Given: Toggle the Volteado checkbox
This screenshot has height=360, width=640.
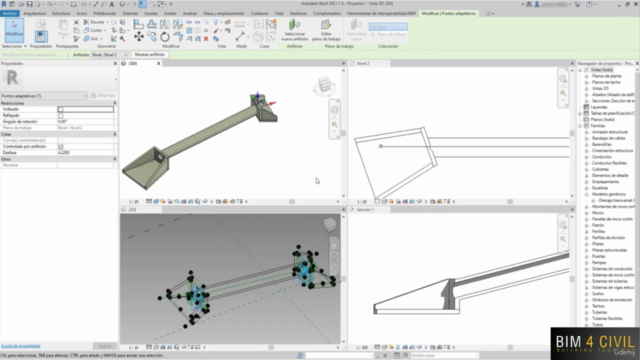Looking at the screenshot, I should [60, 109].
